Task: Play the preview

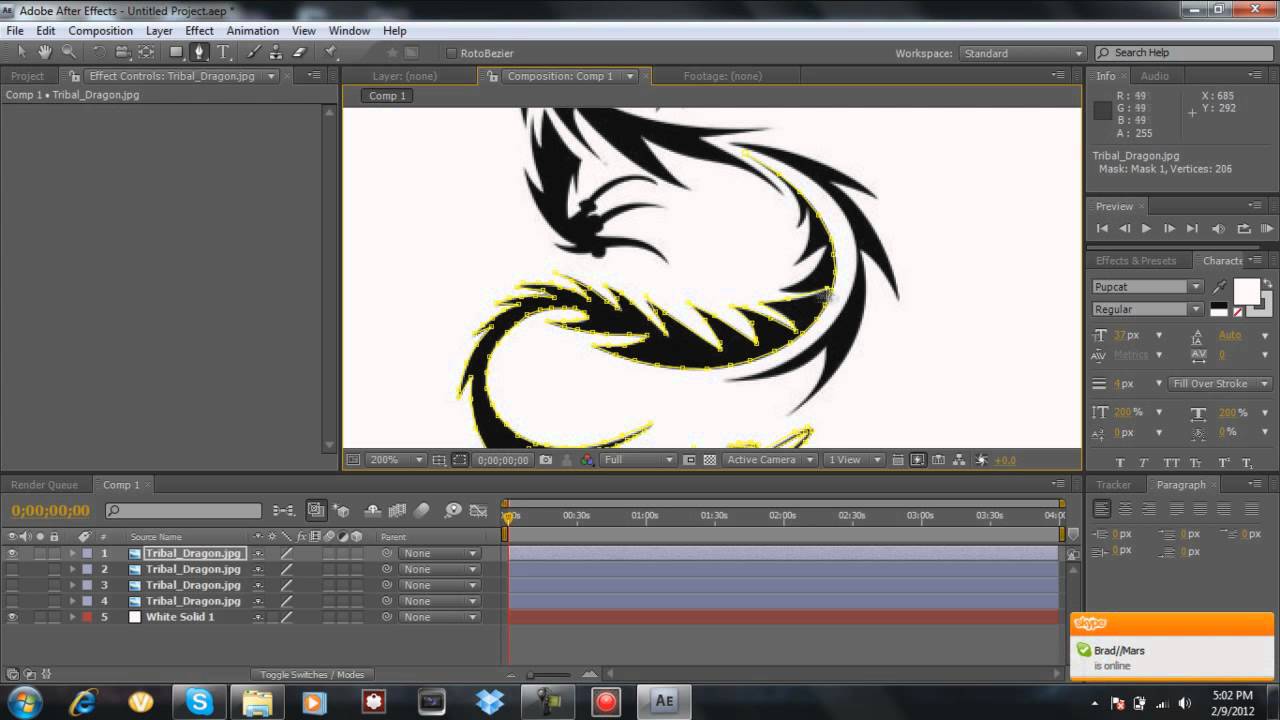Action: pyautogui.click(x=1146, y=229)
